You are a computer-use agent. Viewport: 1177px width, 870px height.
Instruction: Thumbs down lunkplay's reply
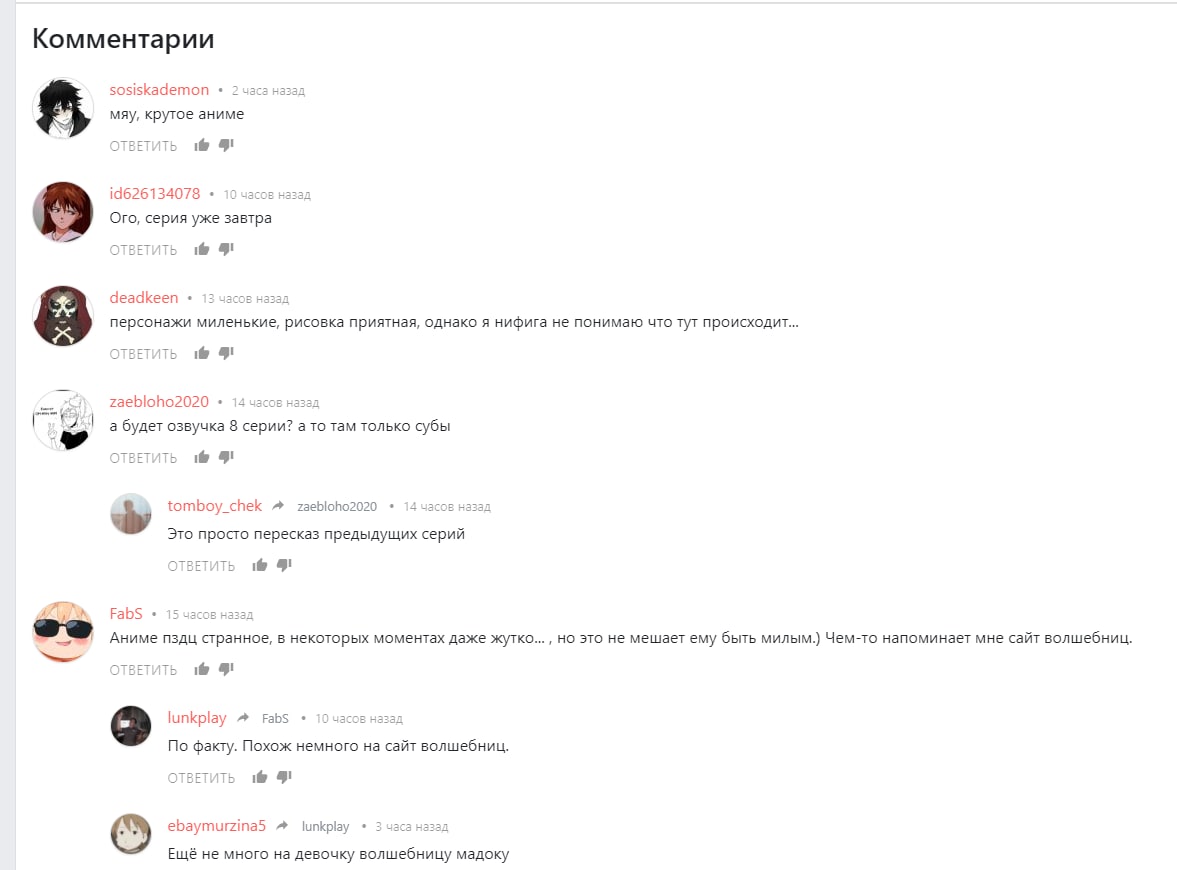pyautogui.click(x=284, y=777)
